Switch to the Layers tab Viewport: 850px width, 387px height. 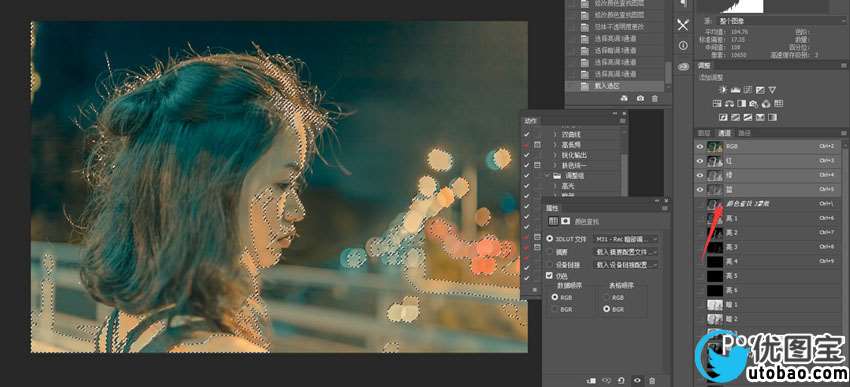click(x=704, y=133)
